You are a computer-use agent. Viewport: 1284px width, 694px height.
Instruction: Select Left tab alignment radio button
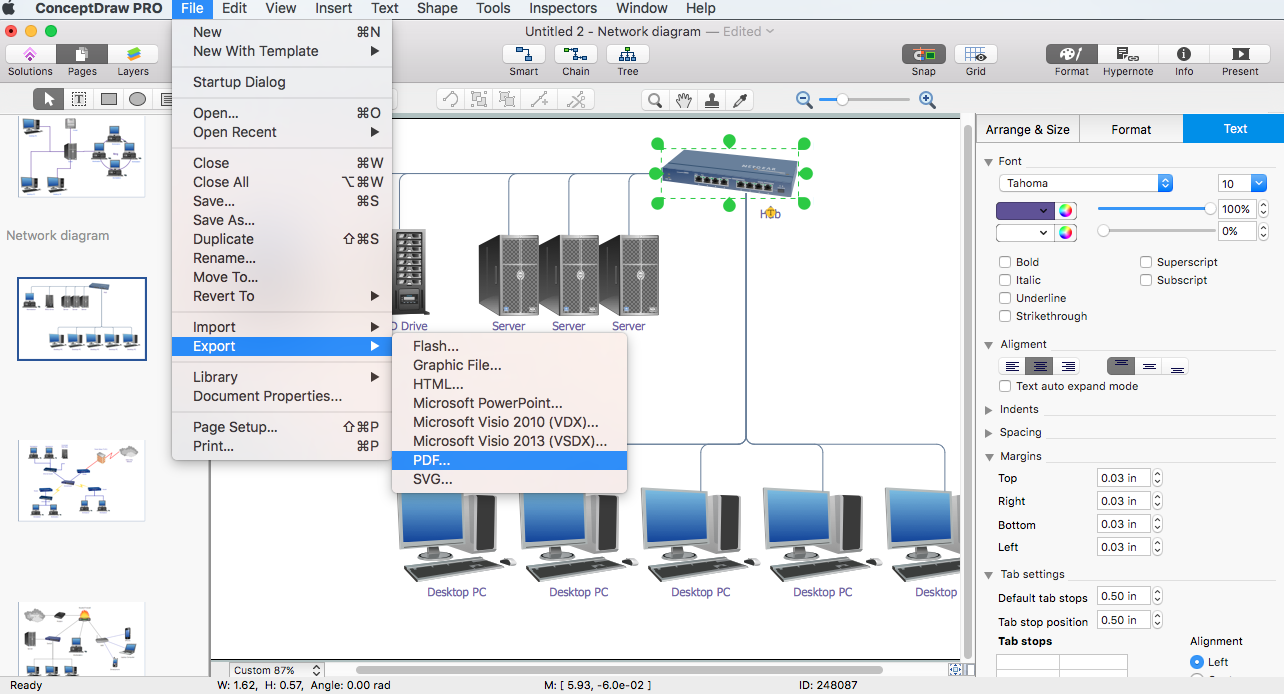1197,662
